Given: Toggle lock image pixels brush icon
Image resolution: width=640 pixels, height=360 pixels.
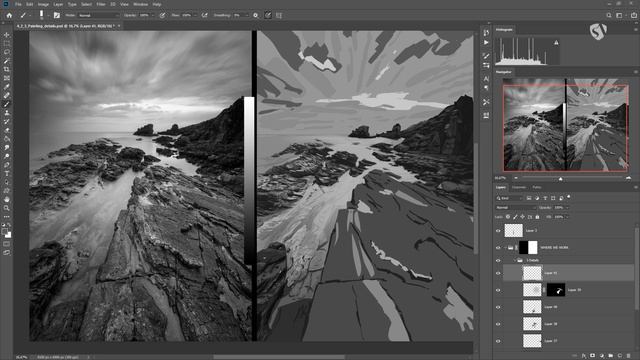Looking at the screenshot, I should pyautogui.click(x=515, y=217).
